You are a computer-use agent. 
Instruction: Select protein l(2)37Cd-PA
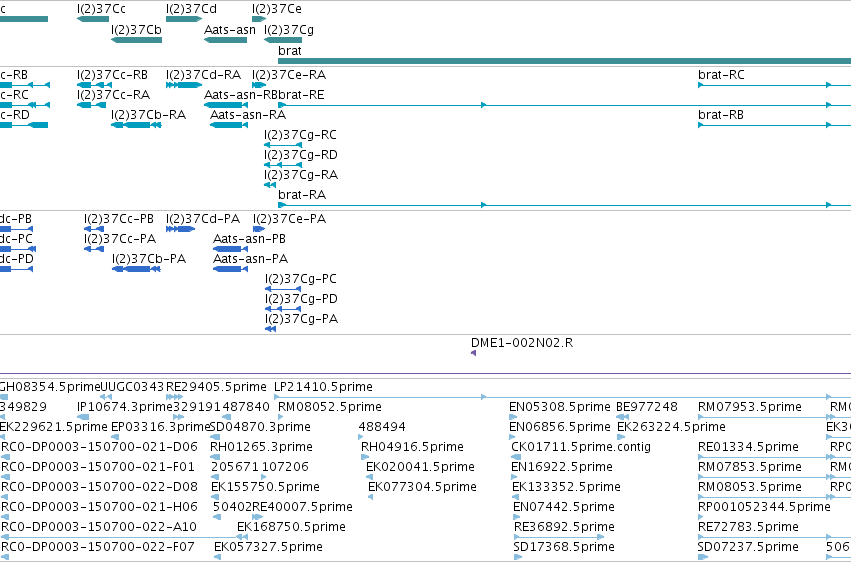click(203, 219)
